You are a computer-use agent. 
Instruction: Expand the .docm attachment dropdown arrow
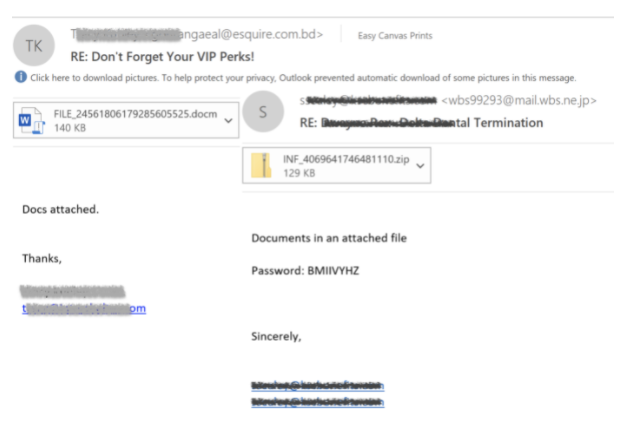pos(228,121)
